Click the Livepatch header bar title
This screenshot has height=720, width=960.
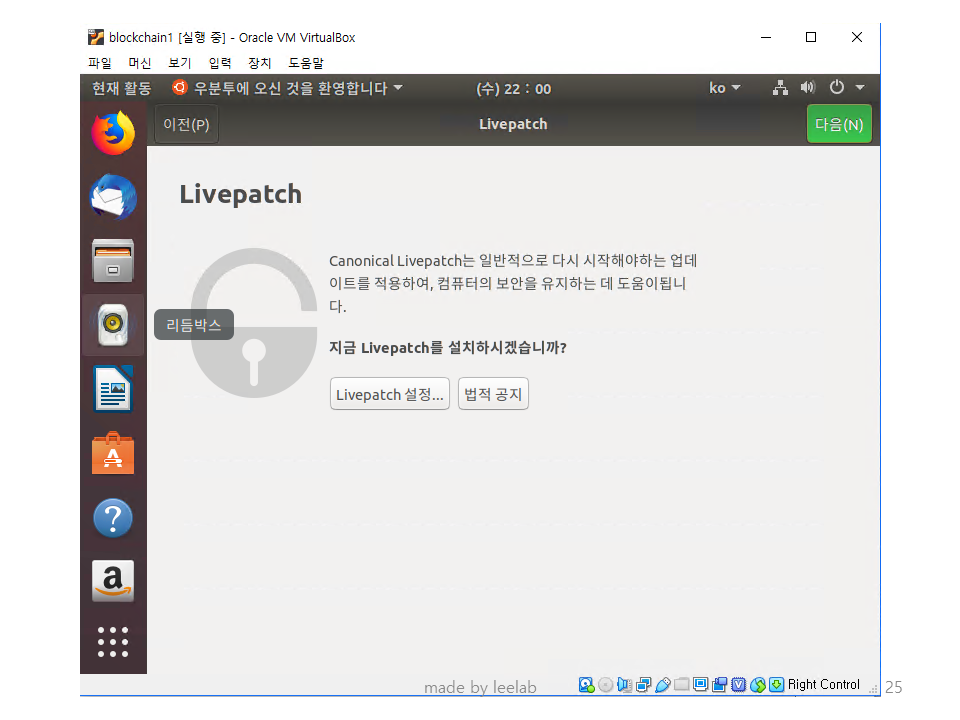click(513, 124)
